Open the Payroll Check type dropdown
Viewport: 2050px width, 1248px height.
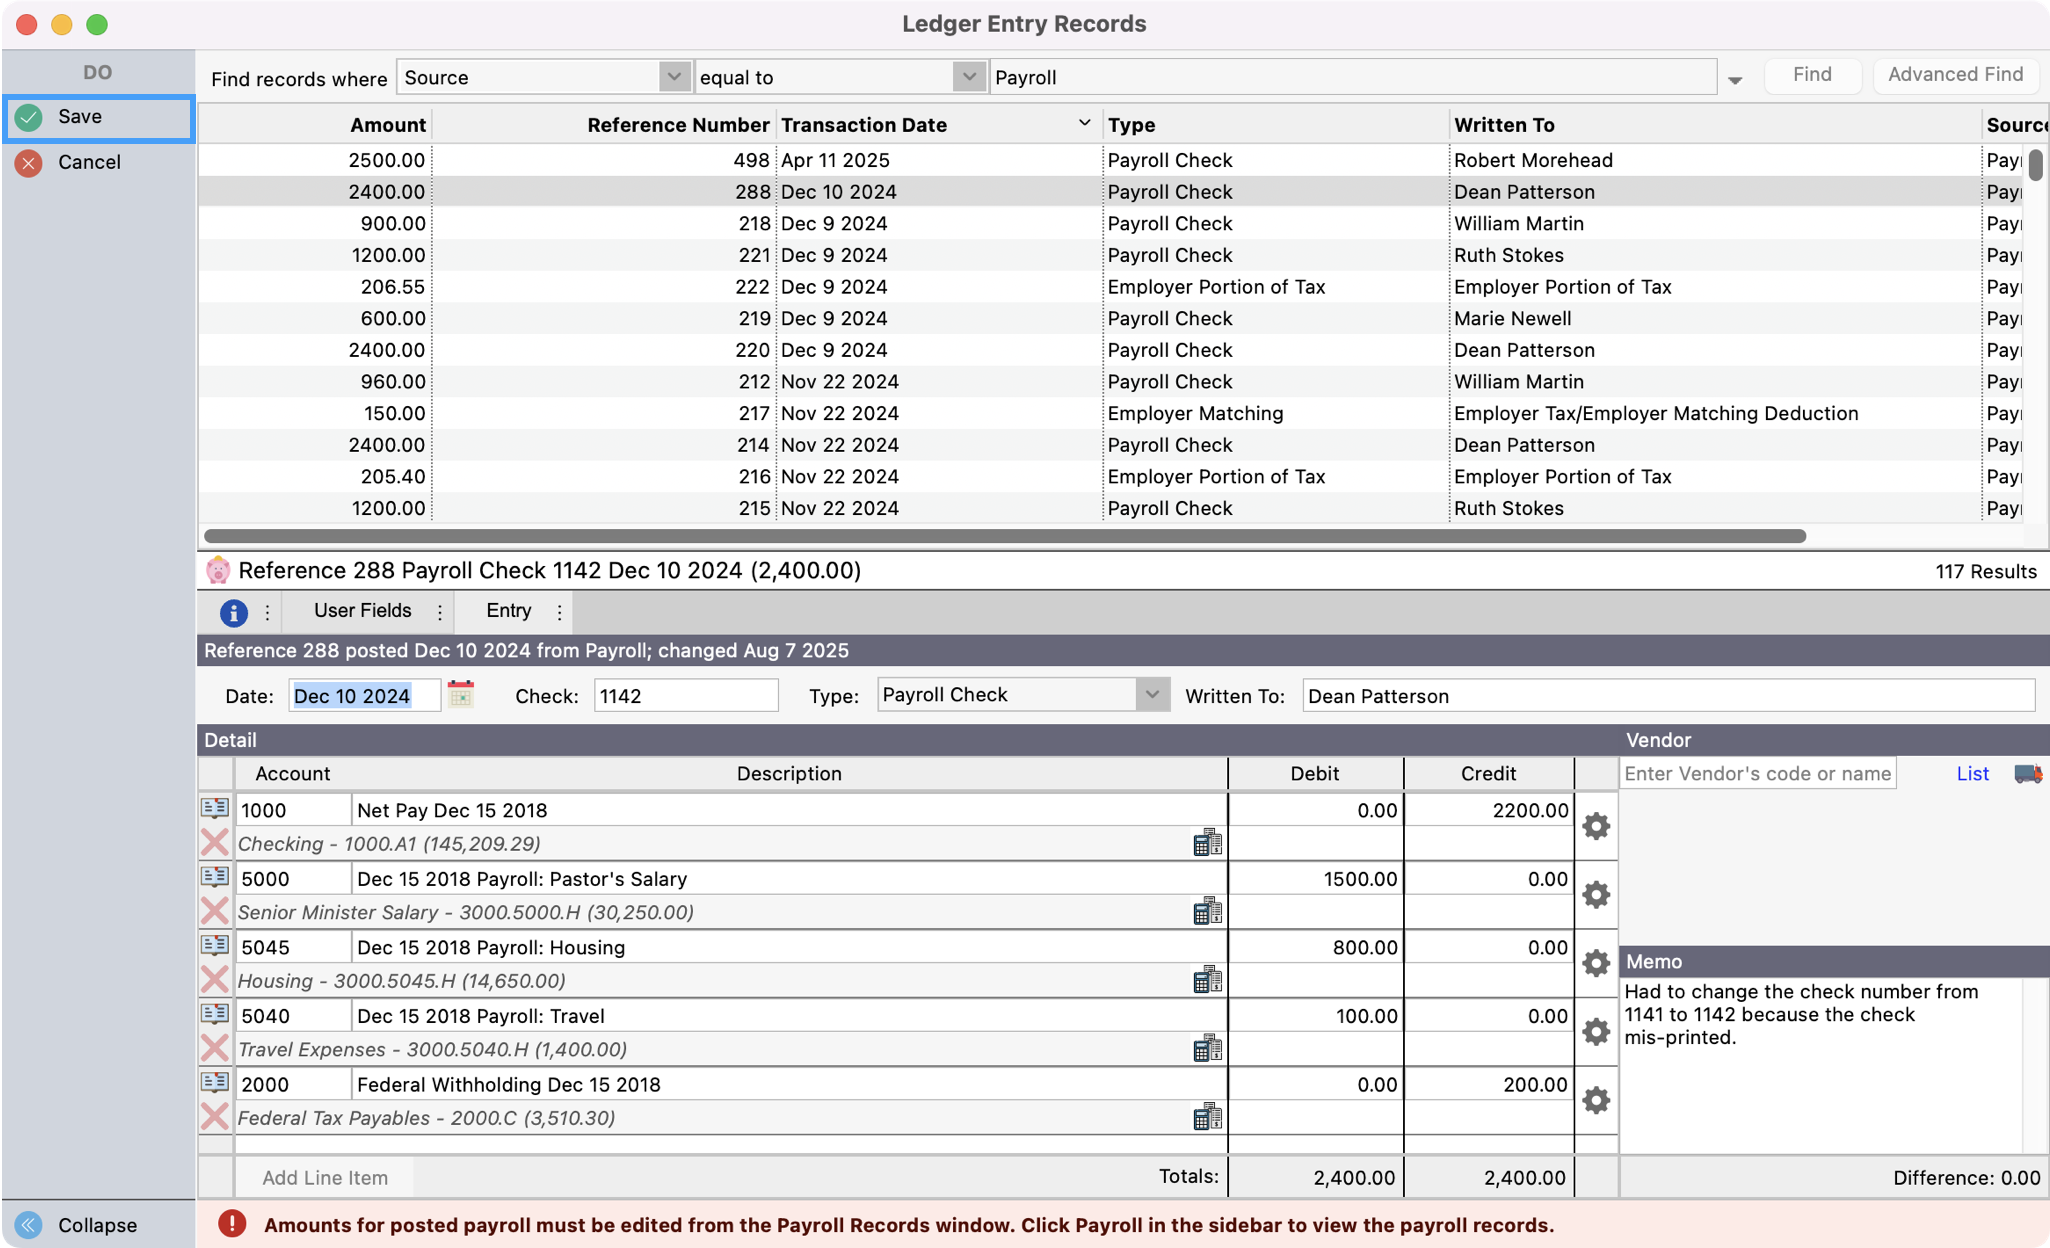[x=1152, y=694]
